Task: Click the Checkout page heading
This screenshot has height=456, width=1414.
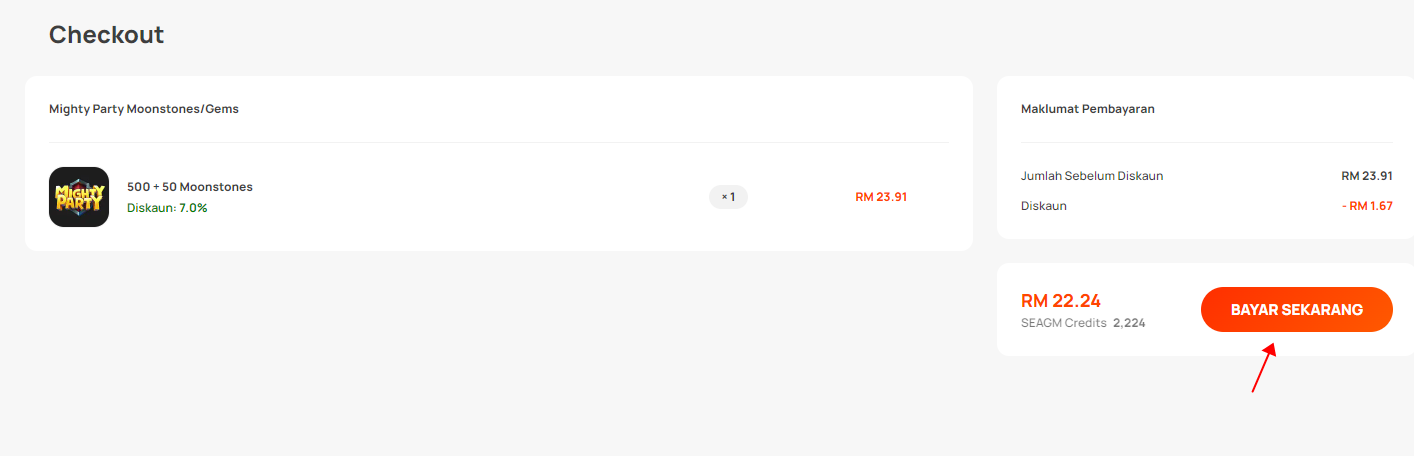Action: pos(106,35)
